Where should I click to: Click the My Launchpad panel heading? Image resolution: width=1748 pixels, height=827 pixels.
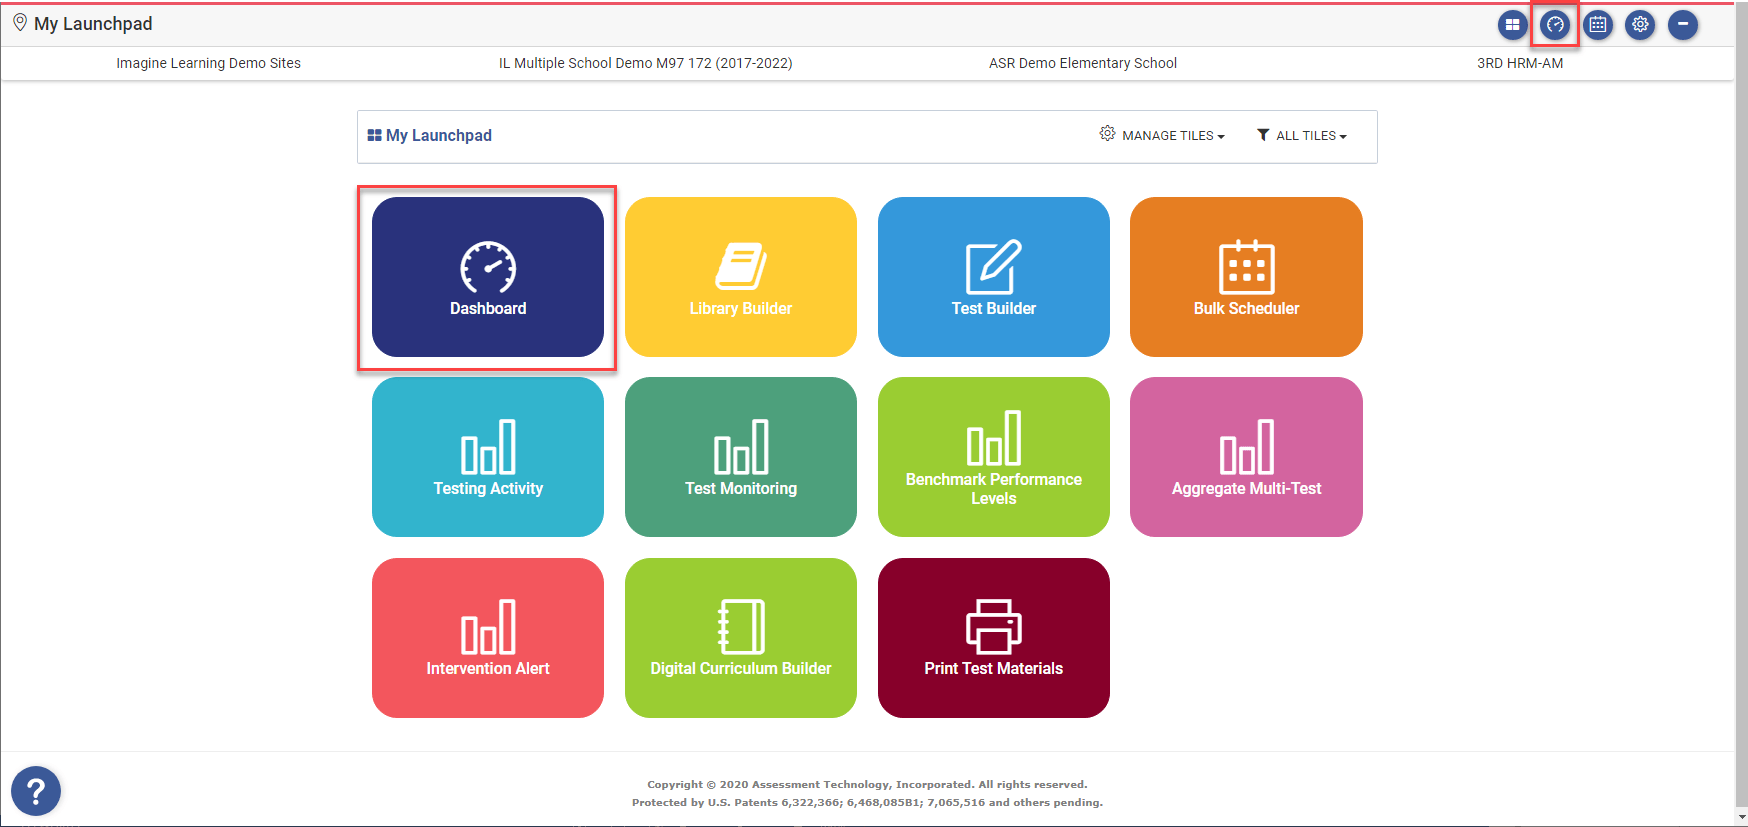[x=430, y=135]
